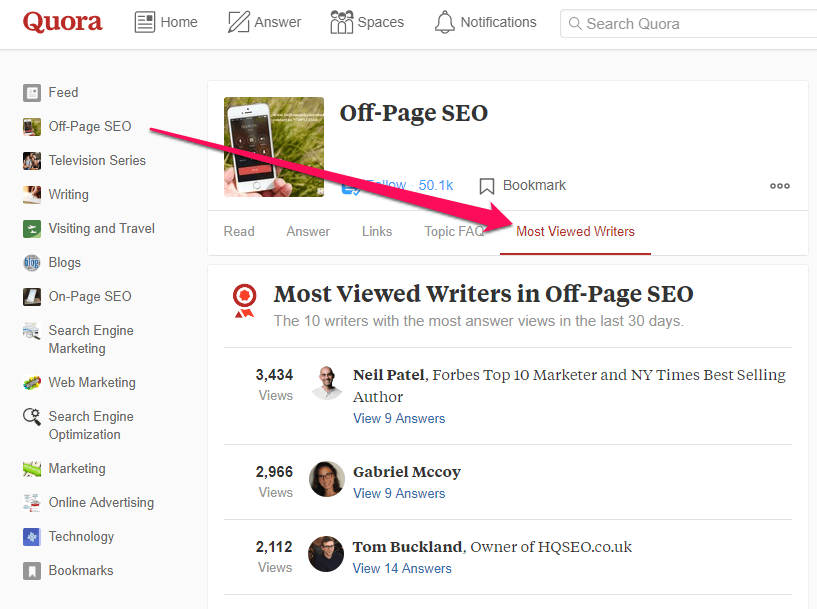This screenshot has width=817, height=609.
Task: Switch to the topic's Answer tab
Action: 308,231
